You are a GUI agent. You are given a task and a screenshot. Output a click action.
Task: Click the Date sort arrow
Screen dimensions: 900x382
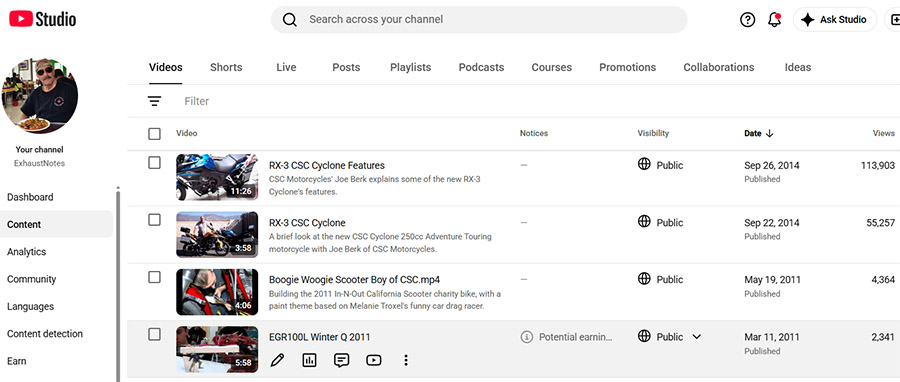[x=770, y=133]
